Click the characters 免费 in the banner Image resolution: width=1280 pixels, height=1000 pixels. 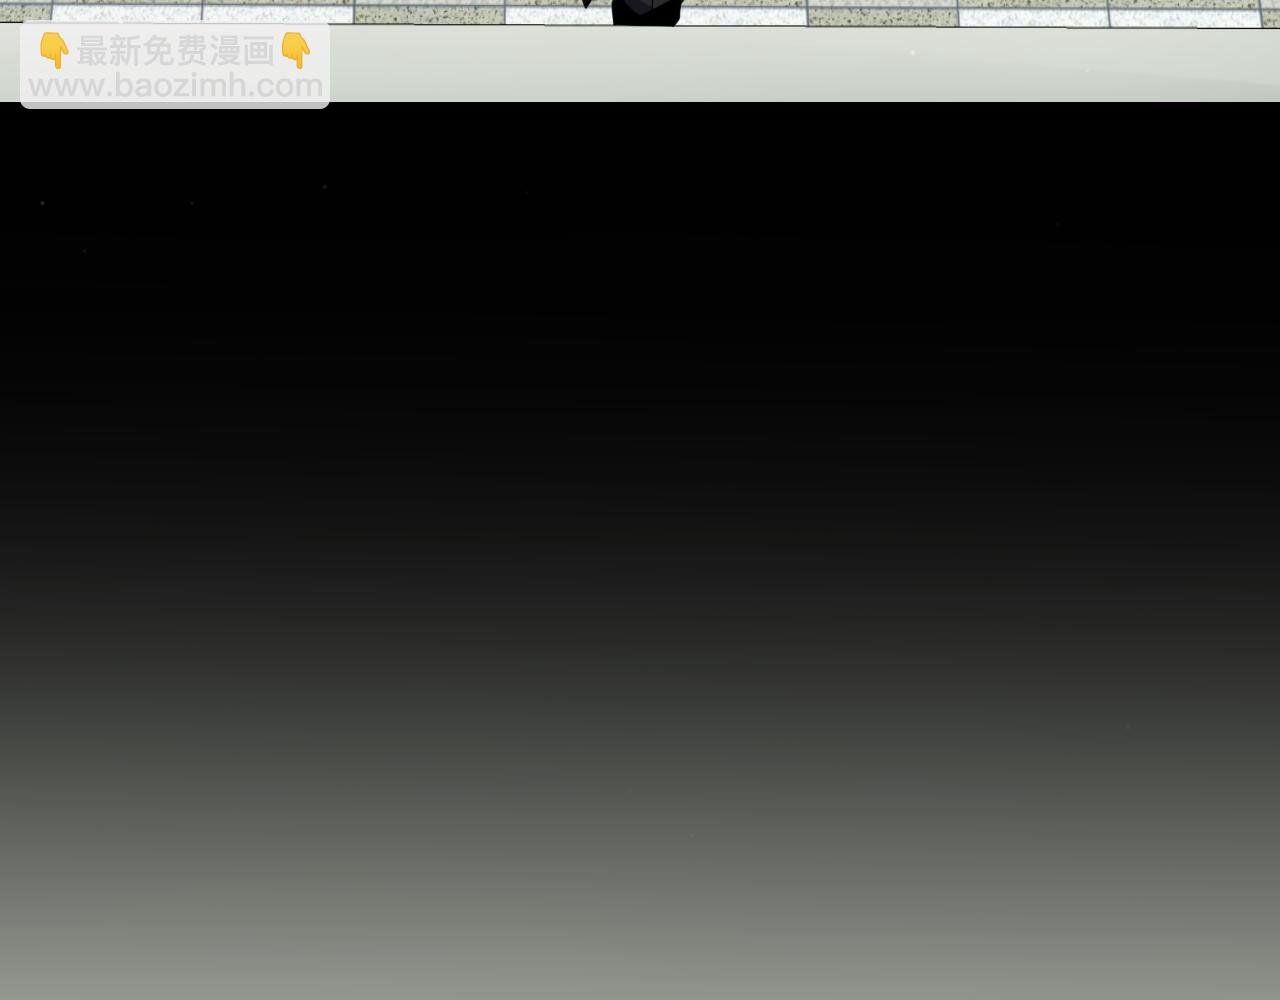coord(176,50)
